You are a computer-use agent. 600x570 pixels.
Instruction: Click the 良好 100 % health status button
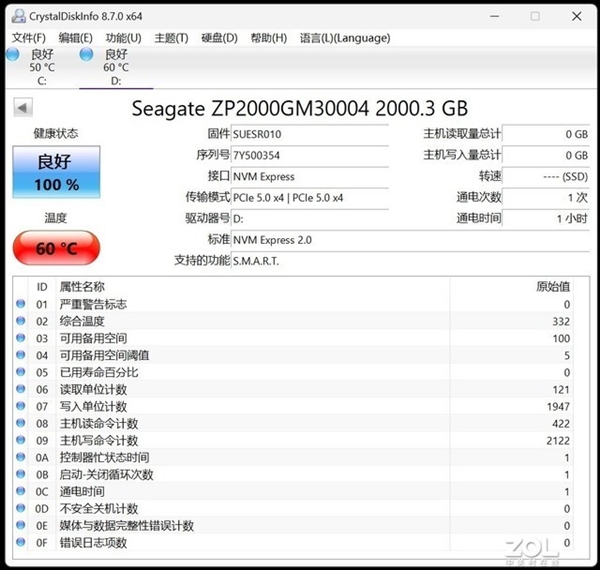point(56,172)
